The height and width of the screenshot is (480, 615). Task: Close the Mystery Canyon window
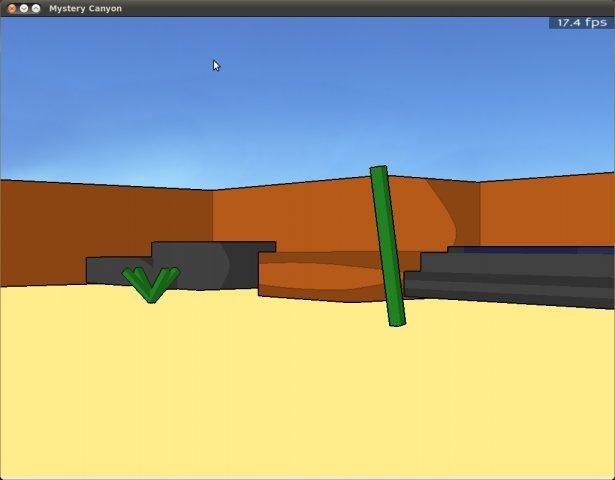(x=12, y=8)
